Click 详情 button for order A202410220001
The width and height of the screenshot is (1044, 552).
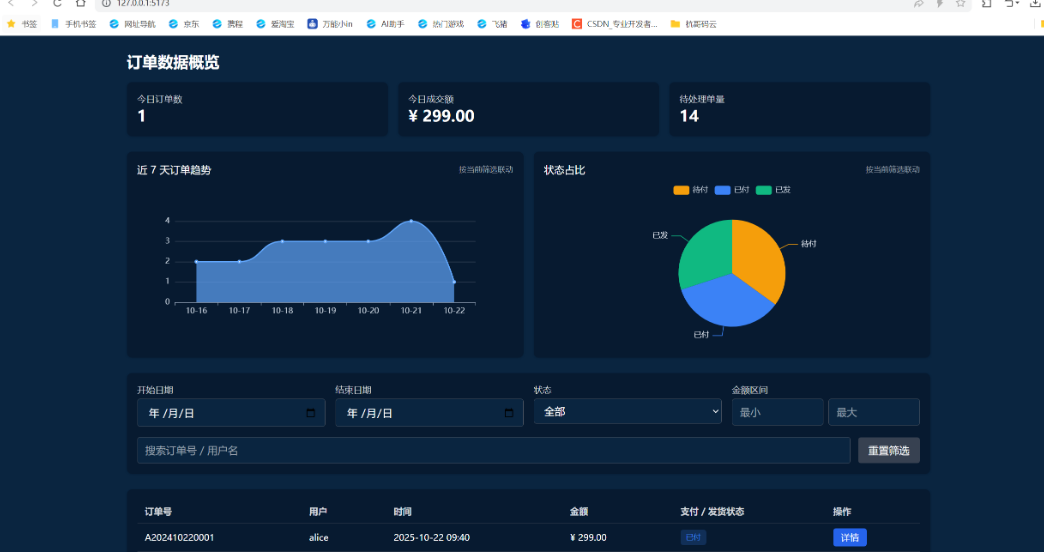point(849,538)
